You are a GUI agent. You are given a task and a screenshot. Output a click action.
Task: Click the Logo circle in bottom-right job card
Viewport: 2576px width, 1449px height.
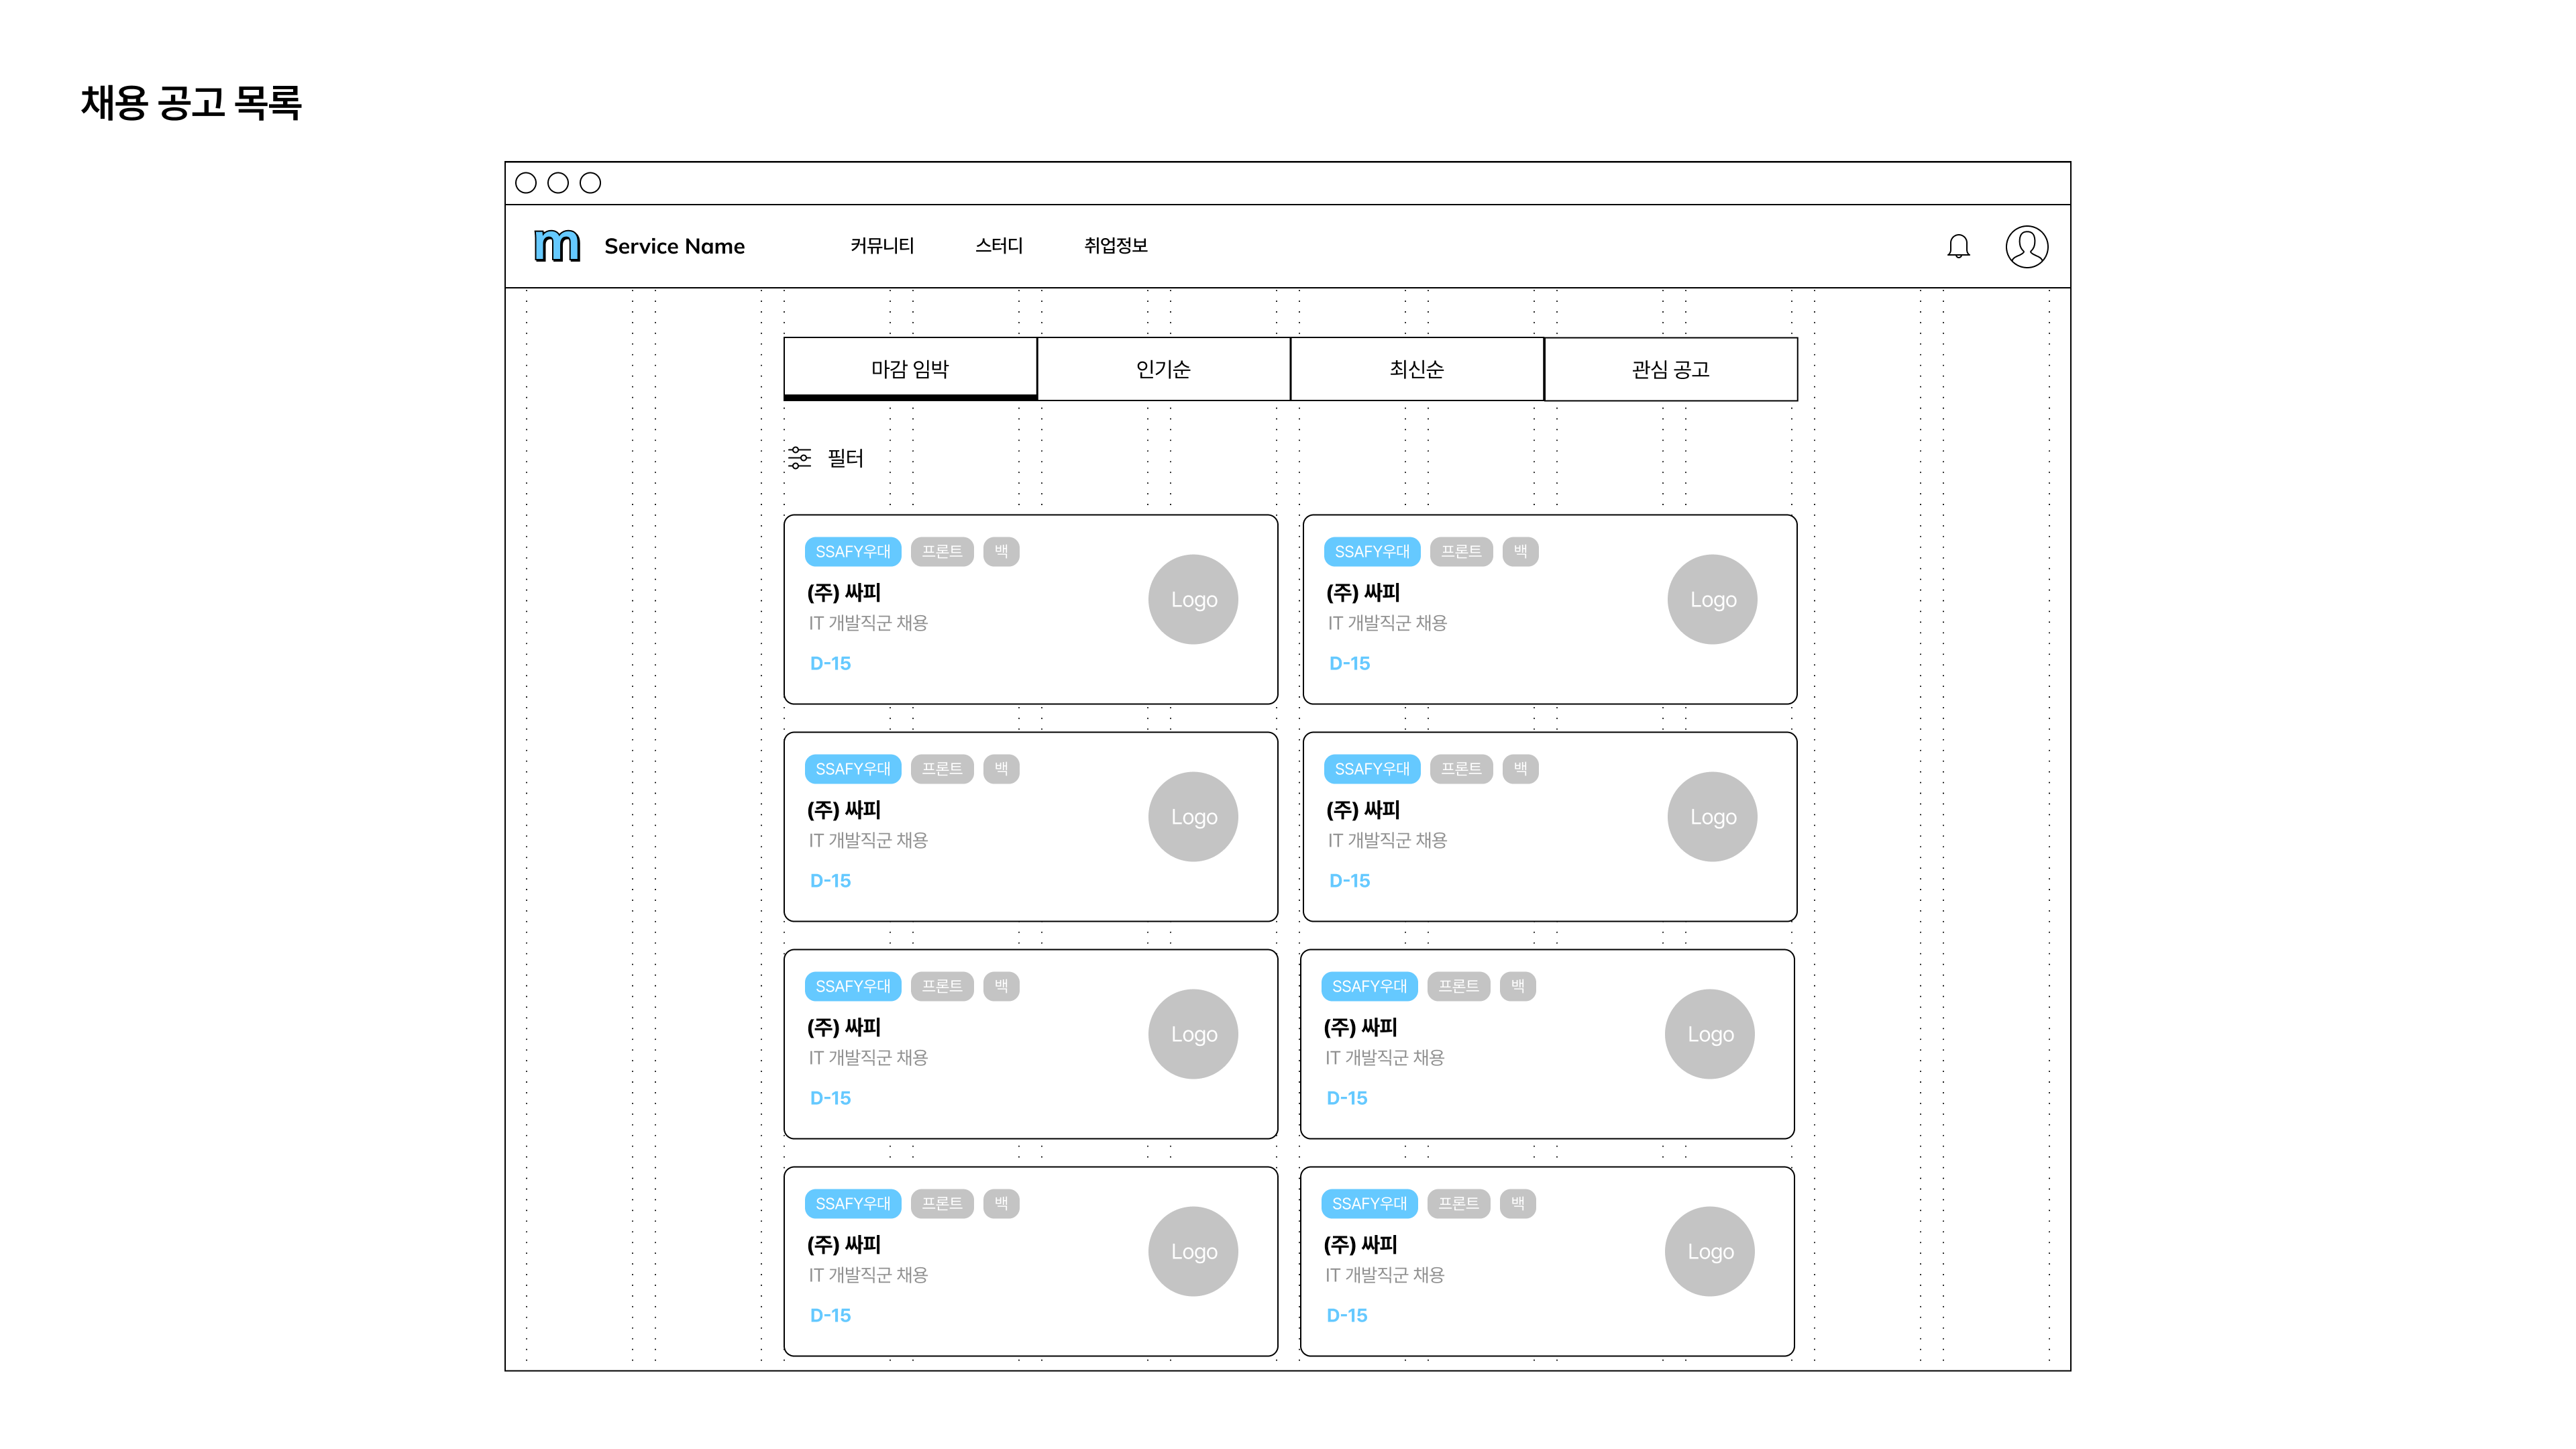click(1709, 1251)
